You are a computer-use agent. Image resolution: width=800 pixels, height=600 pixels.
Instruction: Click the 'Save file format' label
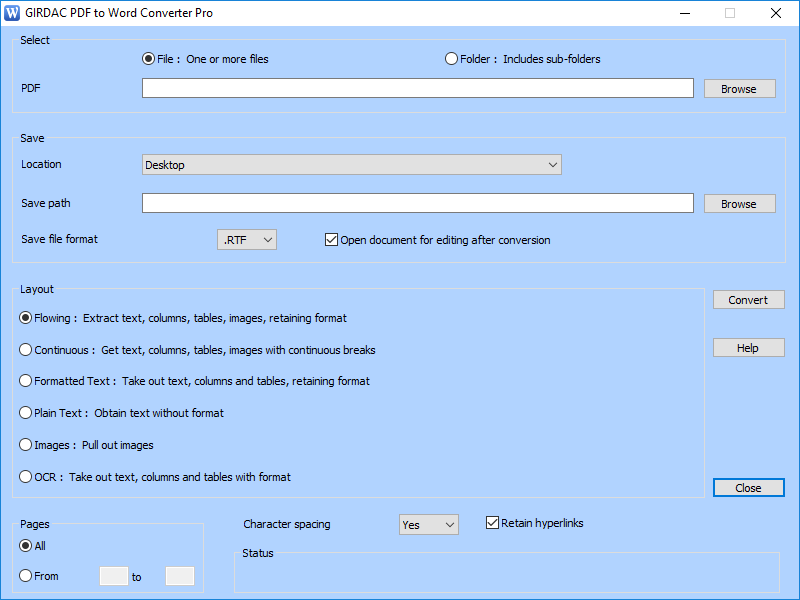pos(59,239)
